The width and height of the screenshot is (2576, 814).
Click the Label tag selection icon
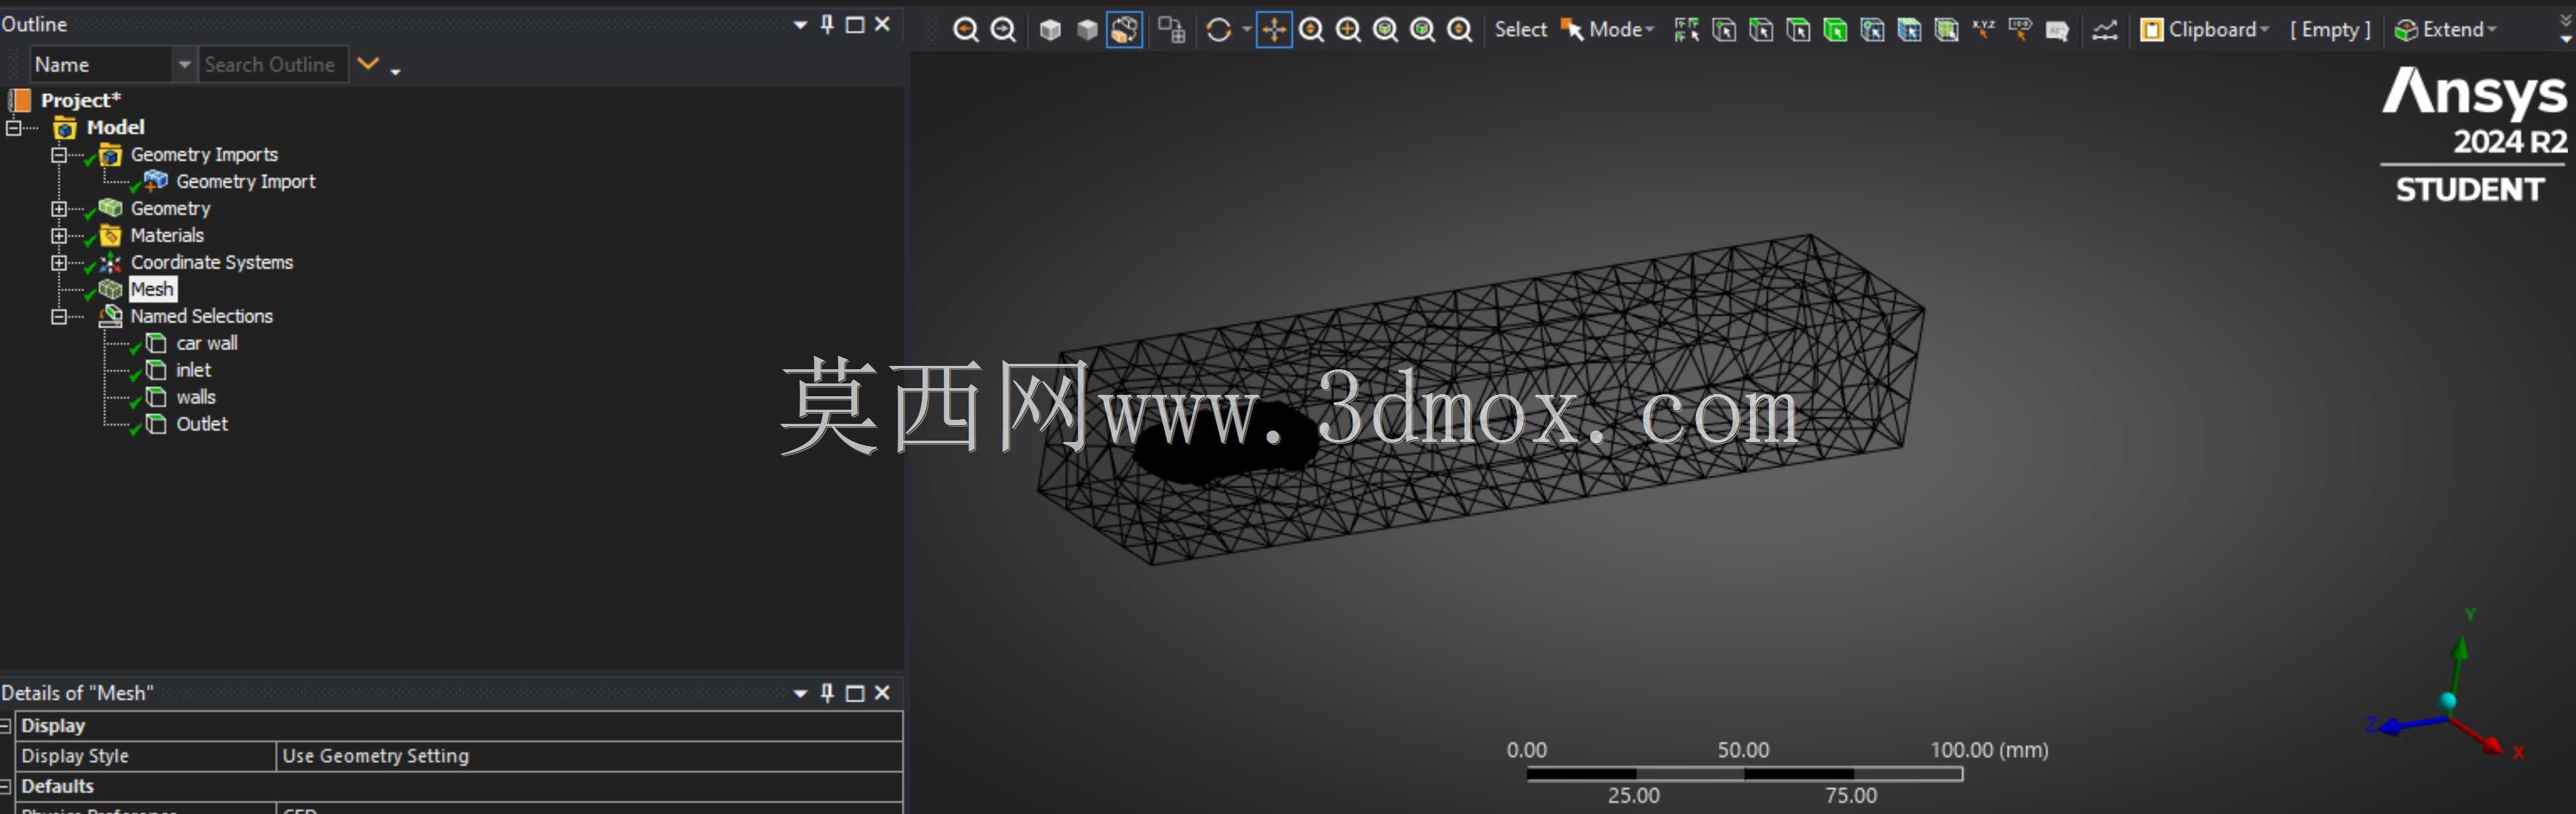(2020, 30)
